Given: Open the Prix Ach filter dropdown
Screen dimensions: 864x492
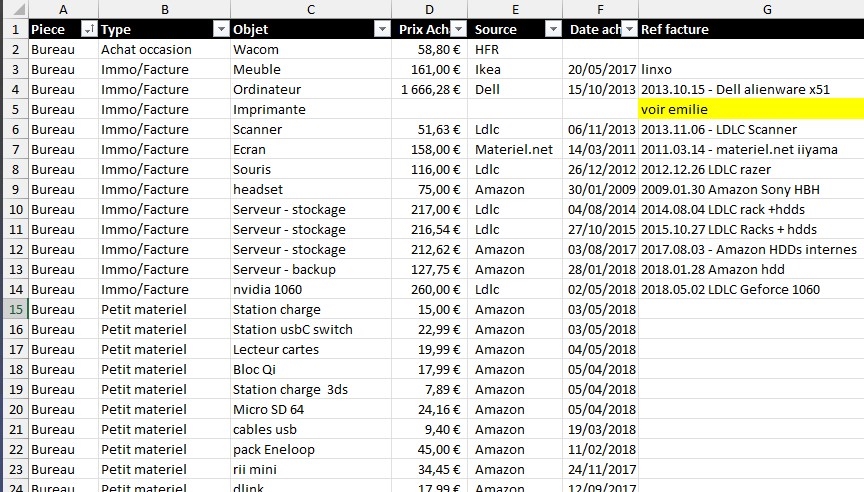Looking at the screenshot, I should (458, 29).
